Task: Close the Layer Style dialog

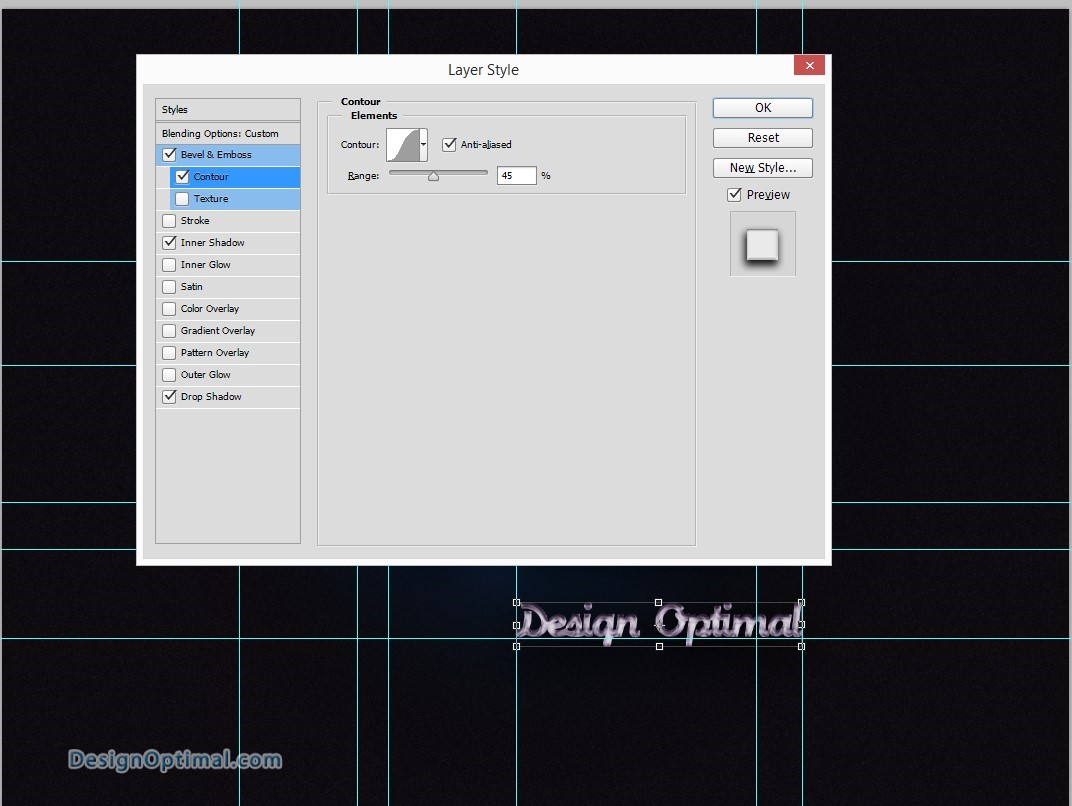Action: (x=809, y=65)
